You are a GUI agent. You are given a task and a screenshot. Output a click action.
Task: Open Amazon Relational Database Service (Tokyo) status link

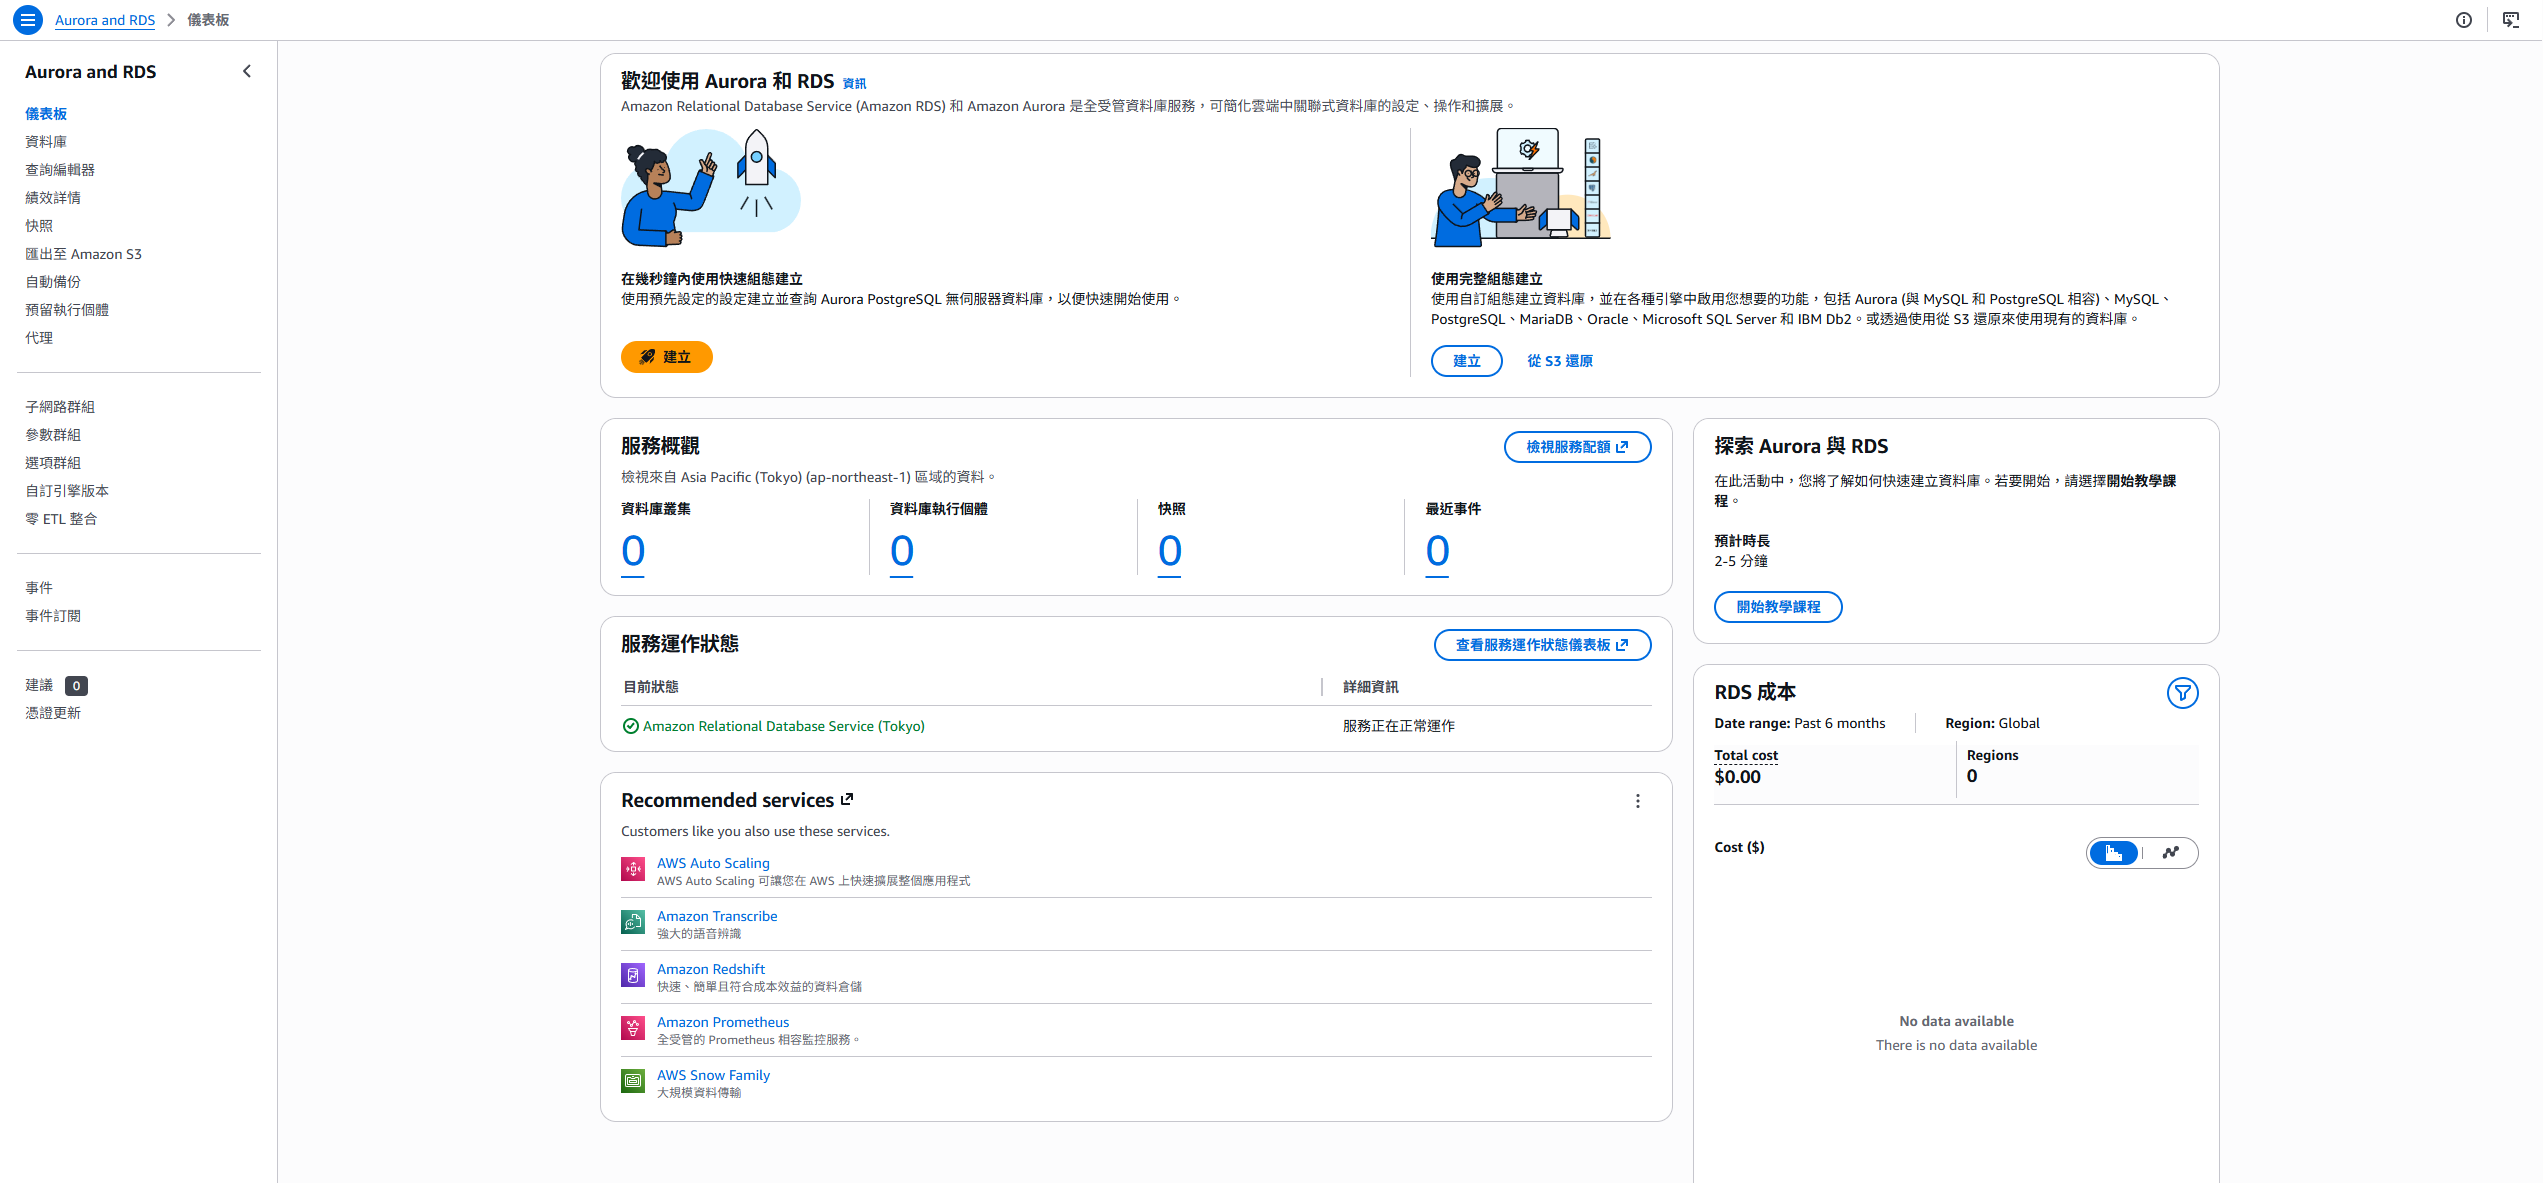[x=783, y=726]
